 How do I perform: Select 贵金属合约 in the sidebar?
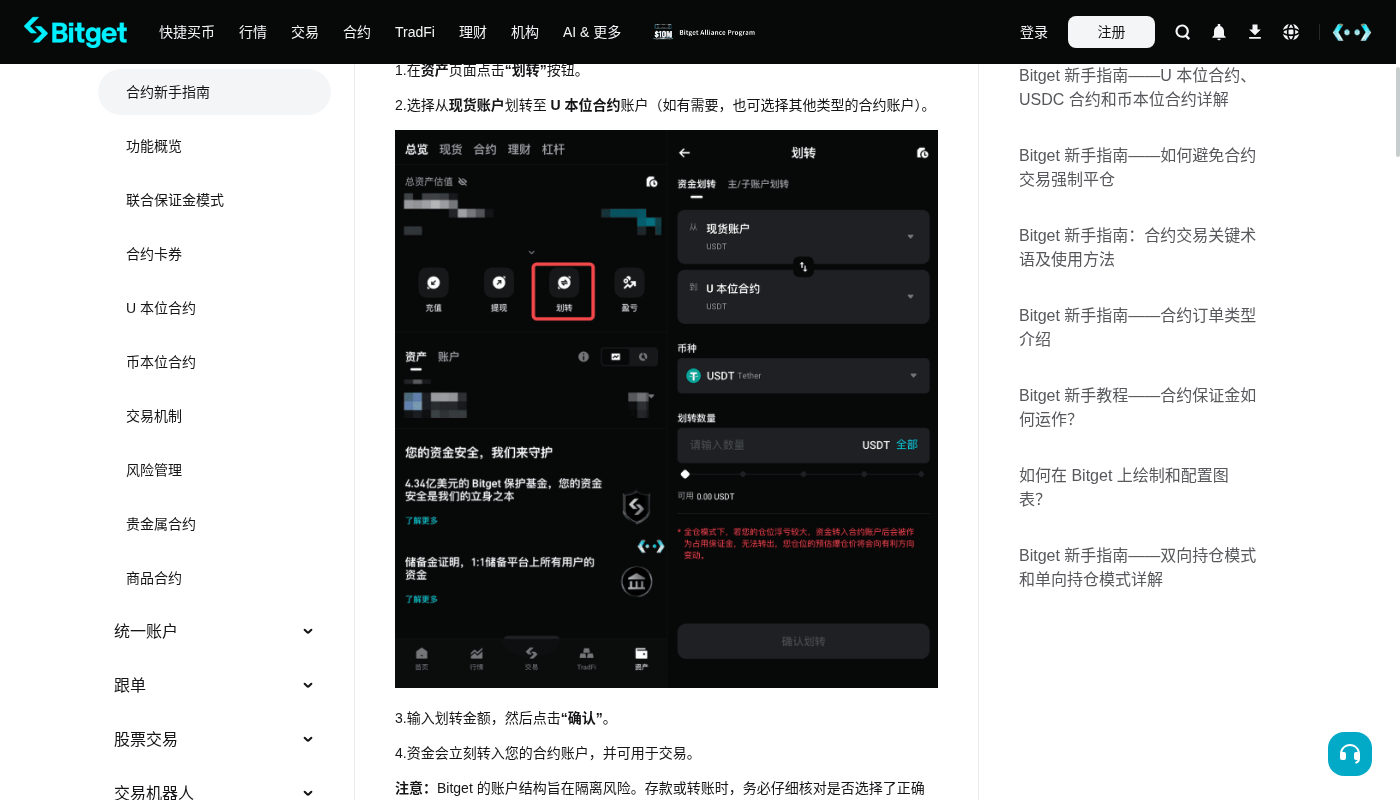point(161,524)
